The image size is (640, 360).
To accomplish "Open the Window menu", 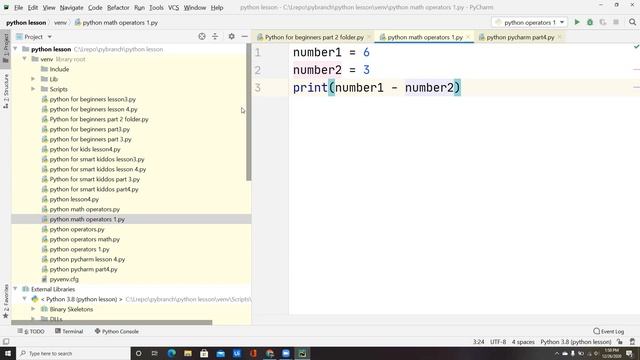I will [x=195, y=7].
